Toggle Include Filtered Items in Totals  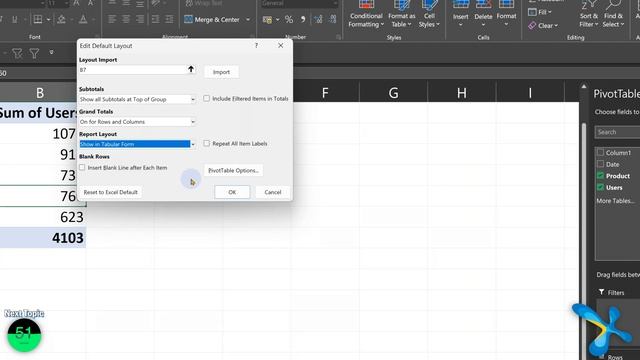(x=207, y=98)
